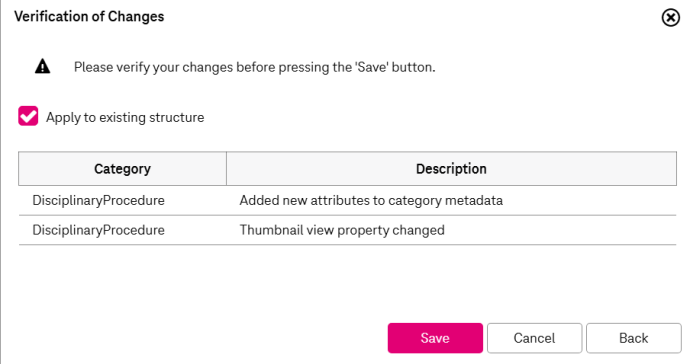This screenshot has width=690, height=364.
Task: Sort by the Description column header
Action: (451, 169)
